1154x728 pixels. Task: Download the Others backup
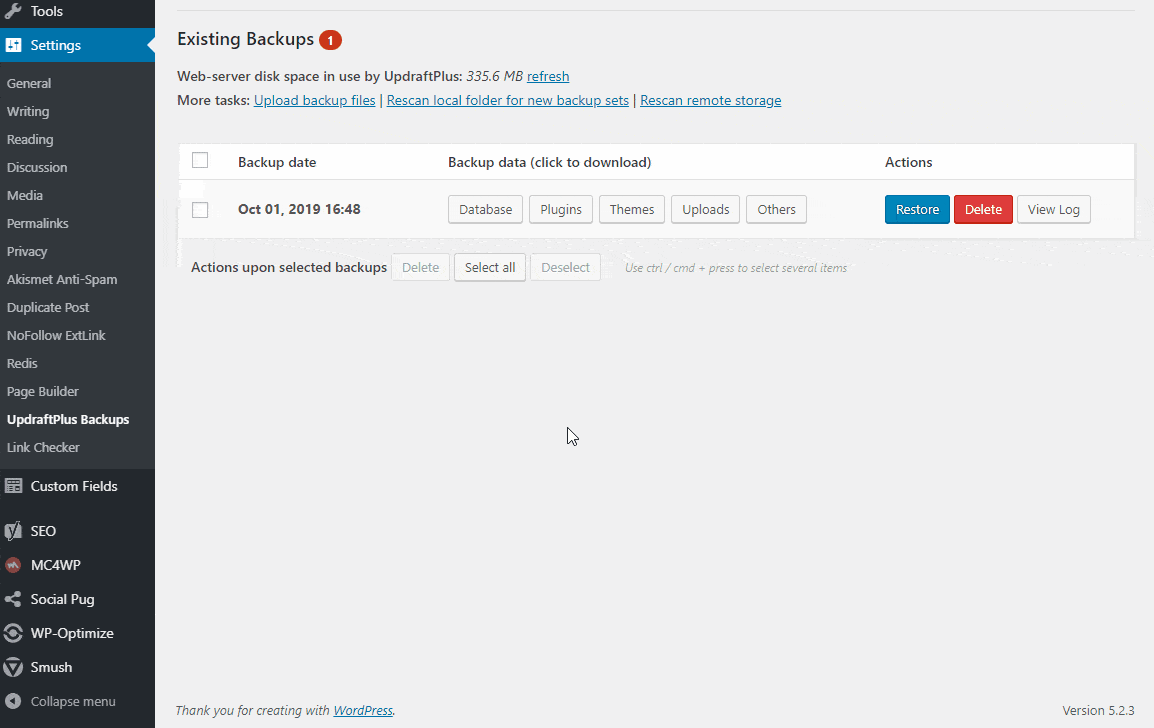(776, 209)
